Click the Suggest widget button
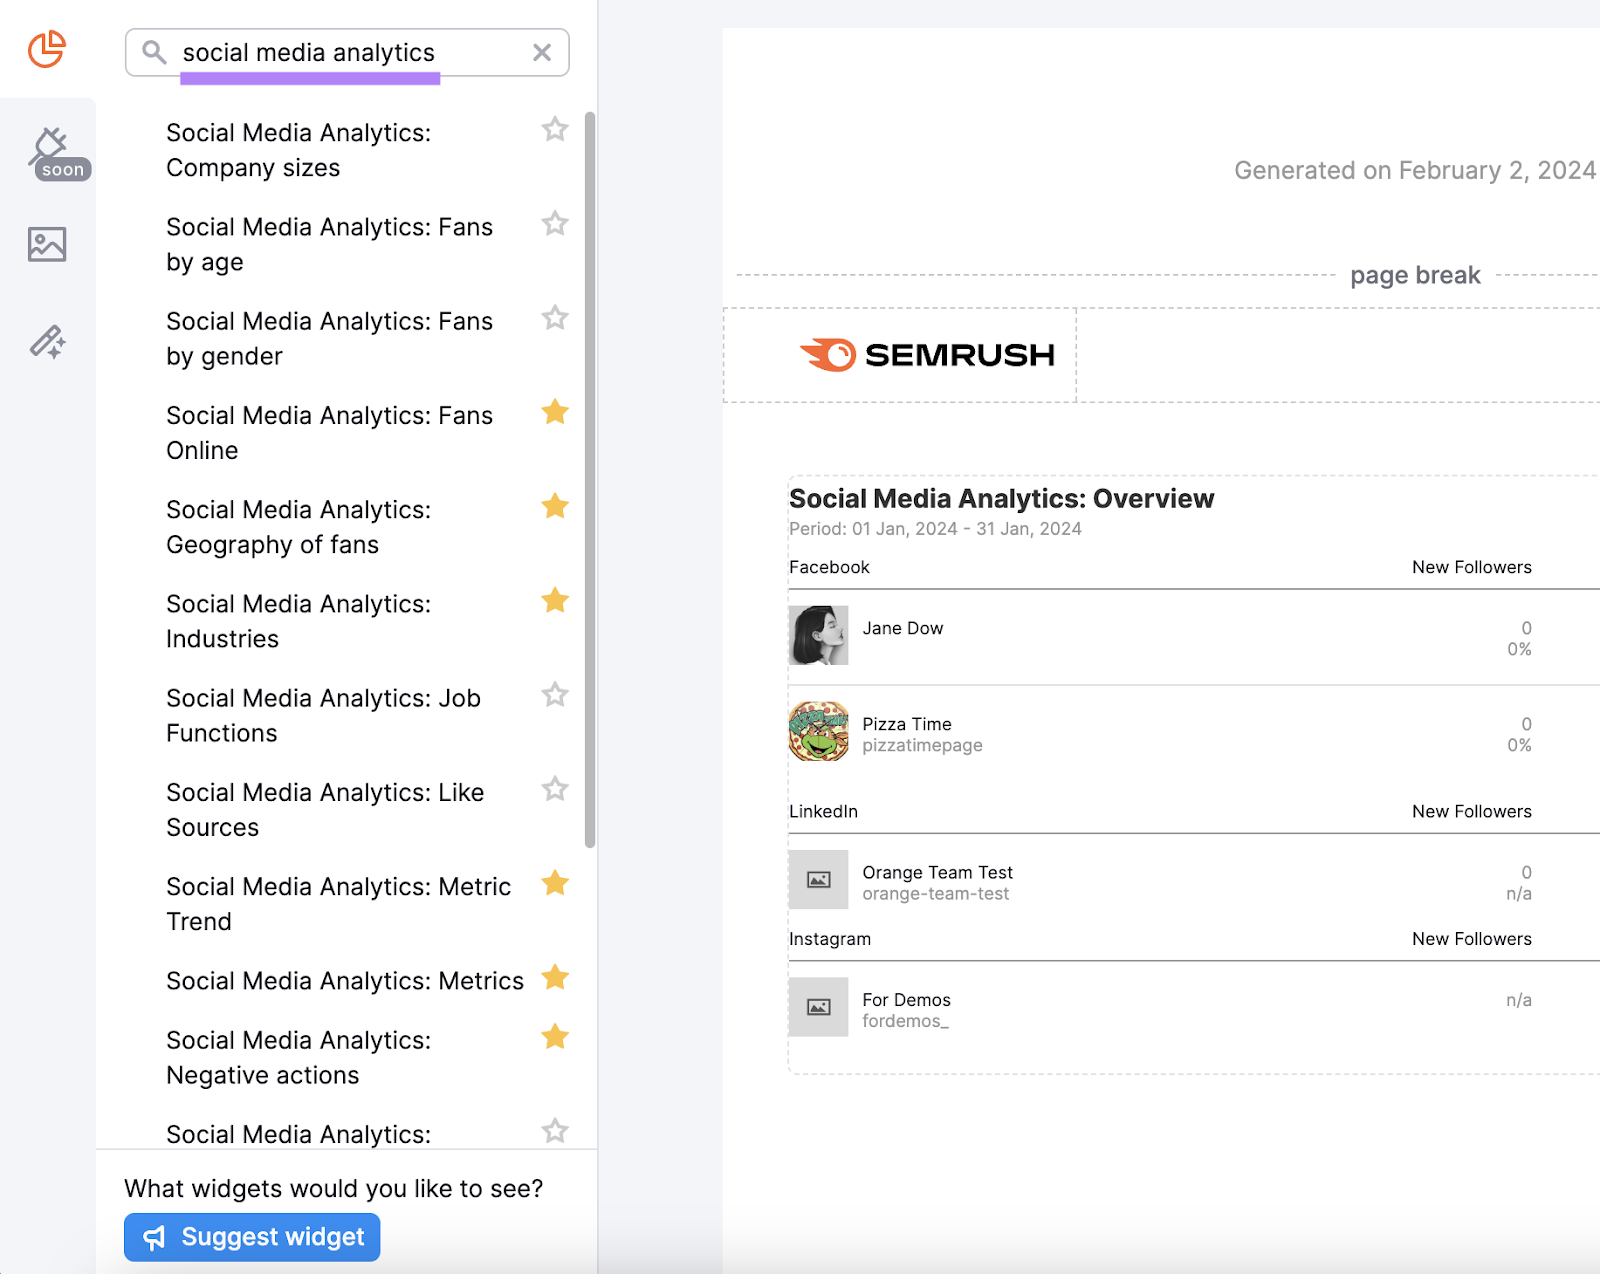This screenshot has width=1600, height=1274. click(x=252, y=1237)
